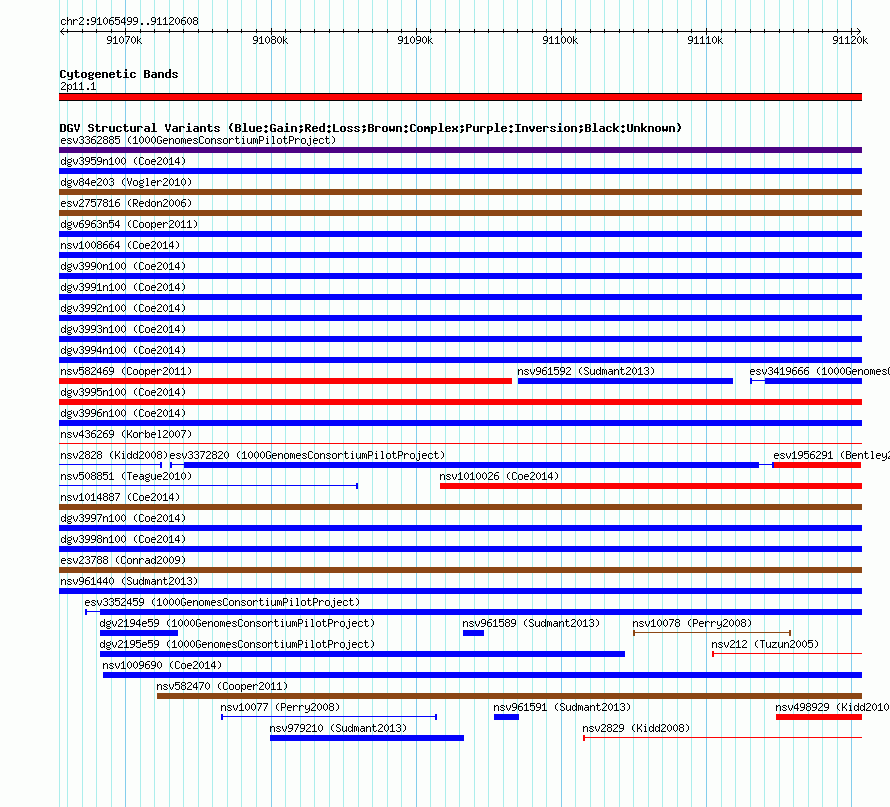Select small blue nsv961589 bar
This screenshot has height=807, width=890.
[473, 633]
